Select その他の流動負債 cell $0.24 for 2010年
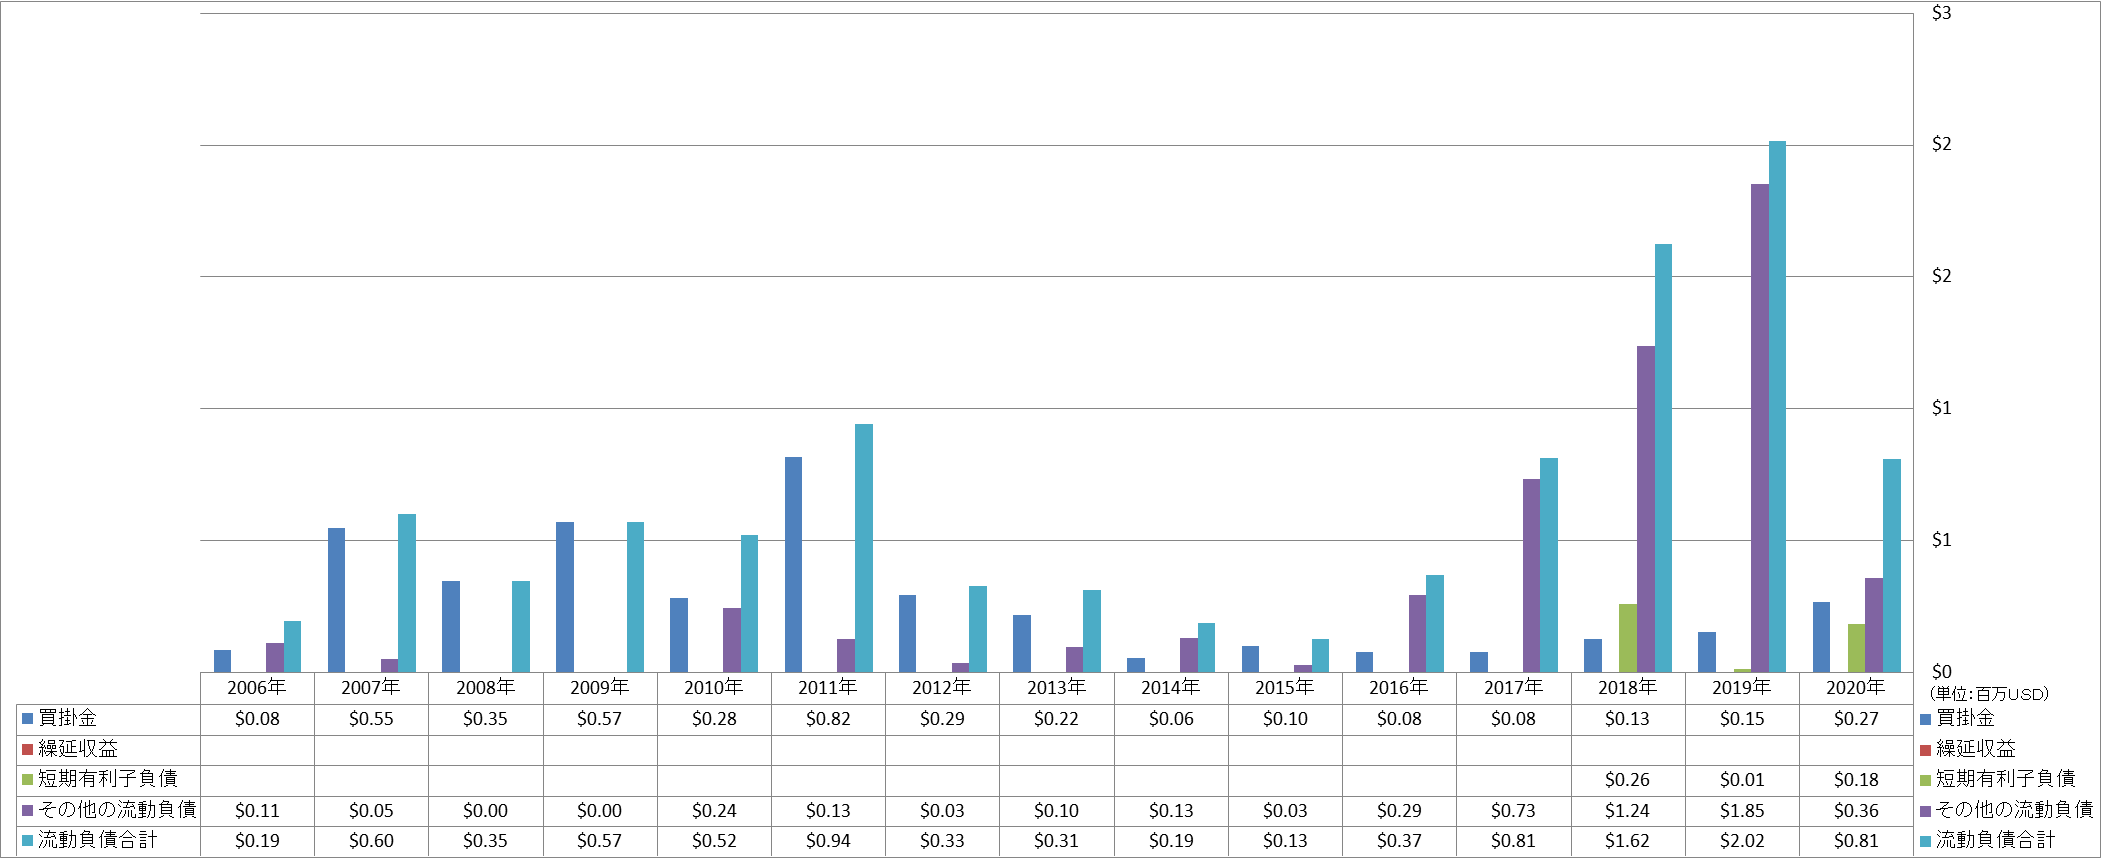Viewport: 2101px width, 858px height. coord(714,811)
